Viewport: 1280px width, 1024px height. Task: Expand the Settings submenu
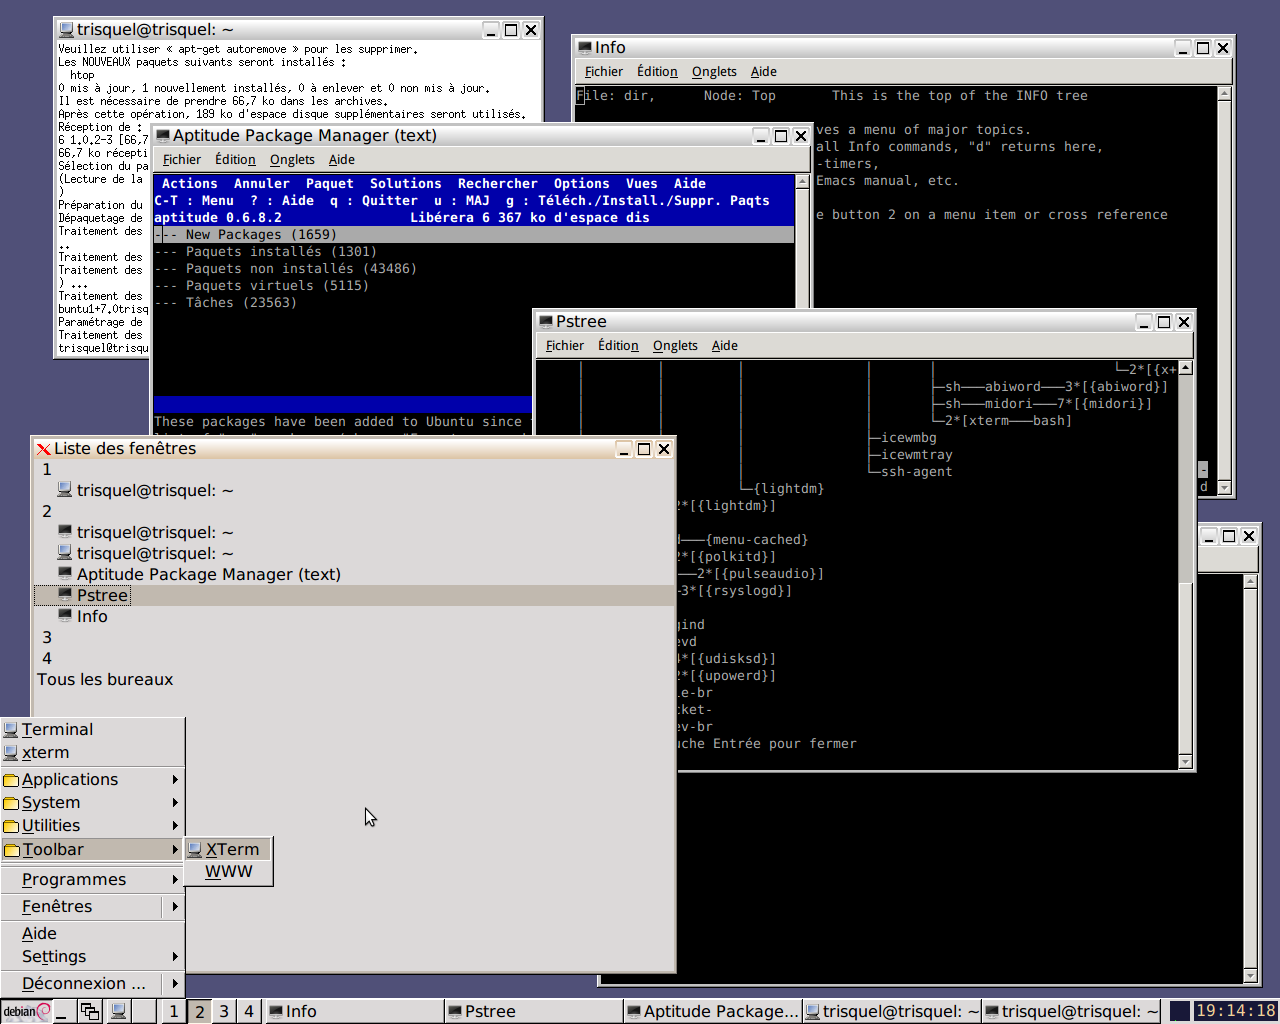point(93,956)
